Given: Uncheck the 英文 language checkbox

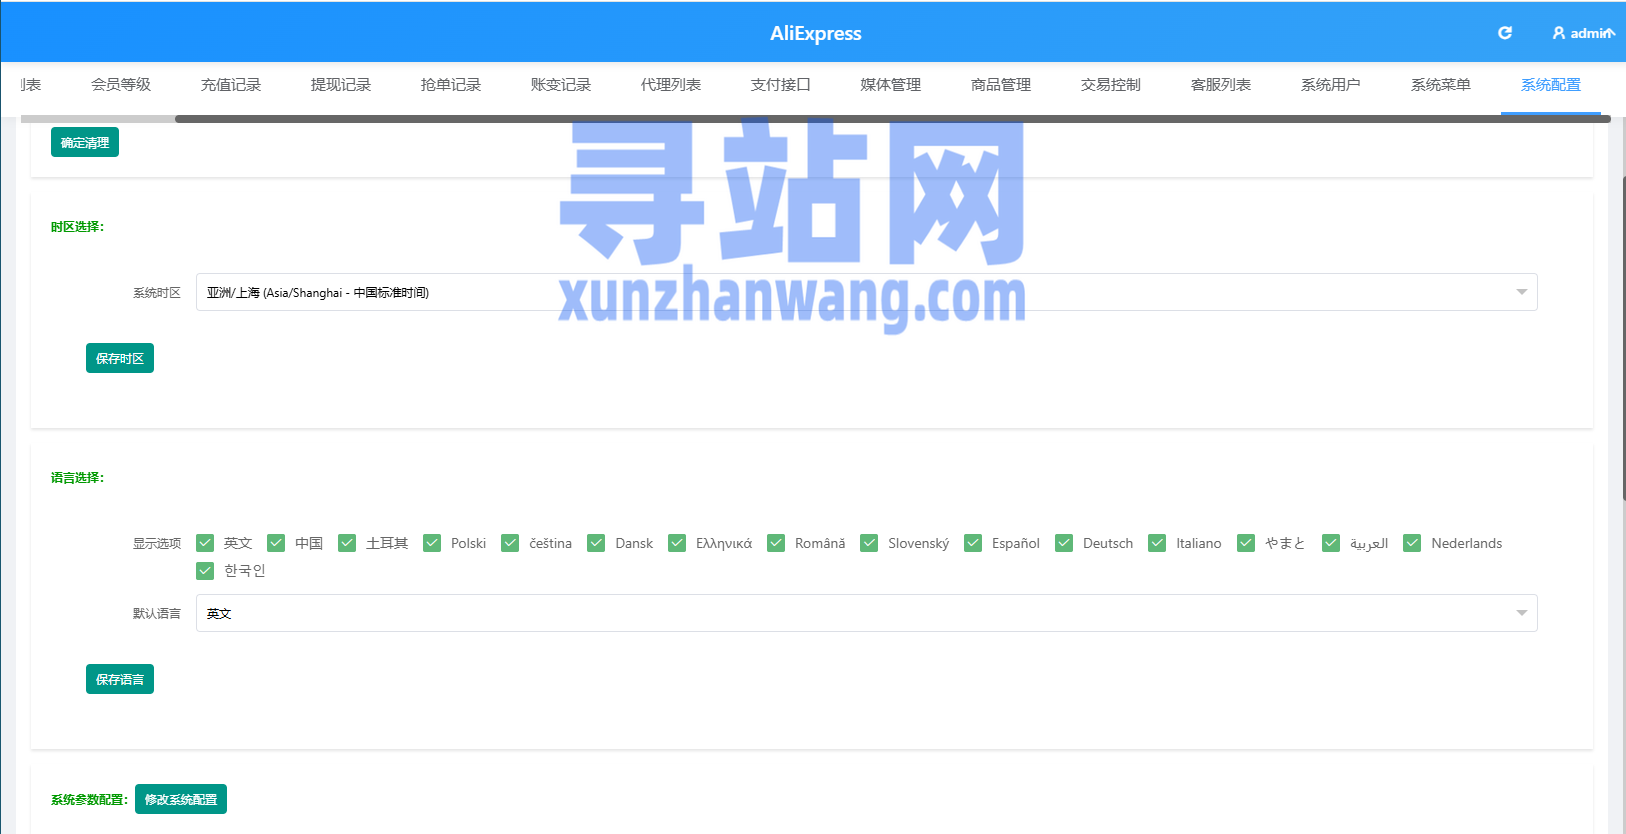Looking at the screenshot, I should point(205,543).
